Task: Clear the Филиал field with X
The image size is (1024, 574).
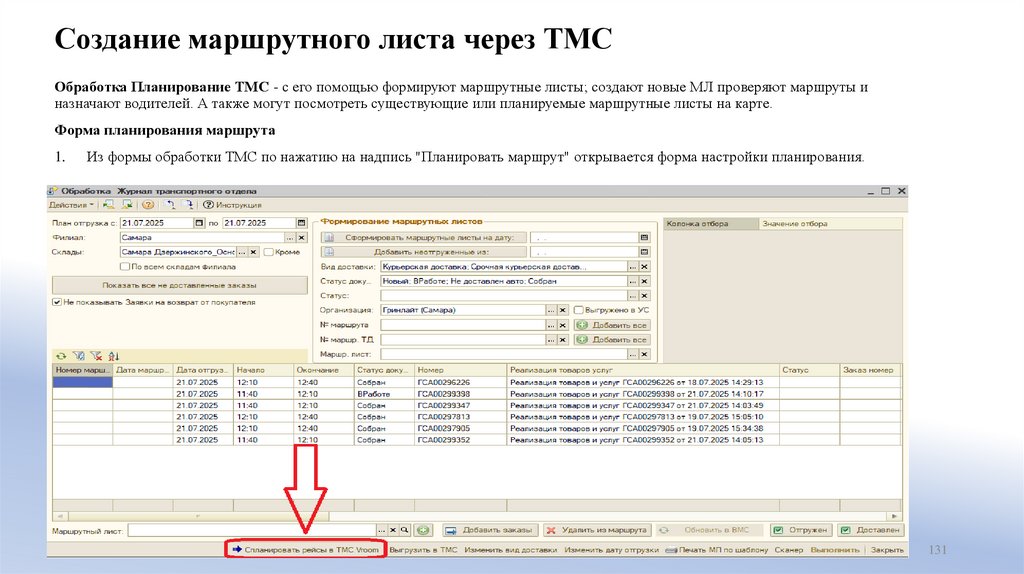Action: pos(302,238)
